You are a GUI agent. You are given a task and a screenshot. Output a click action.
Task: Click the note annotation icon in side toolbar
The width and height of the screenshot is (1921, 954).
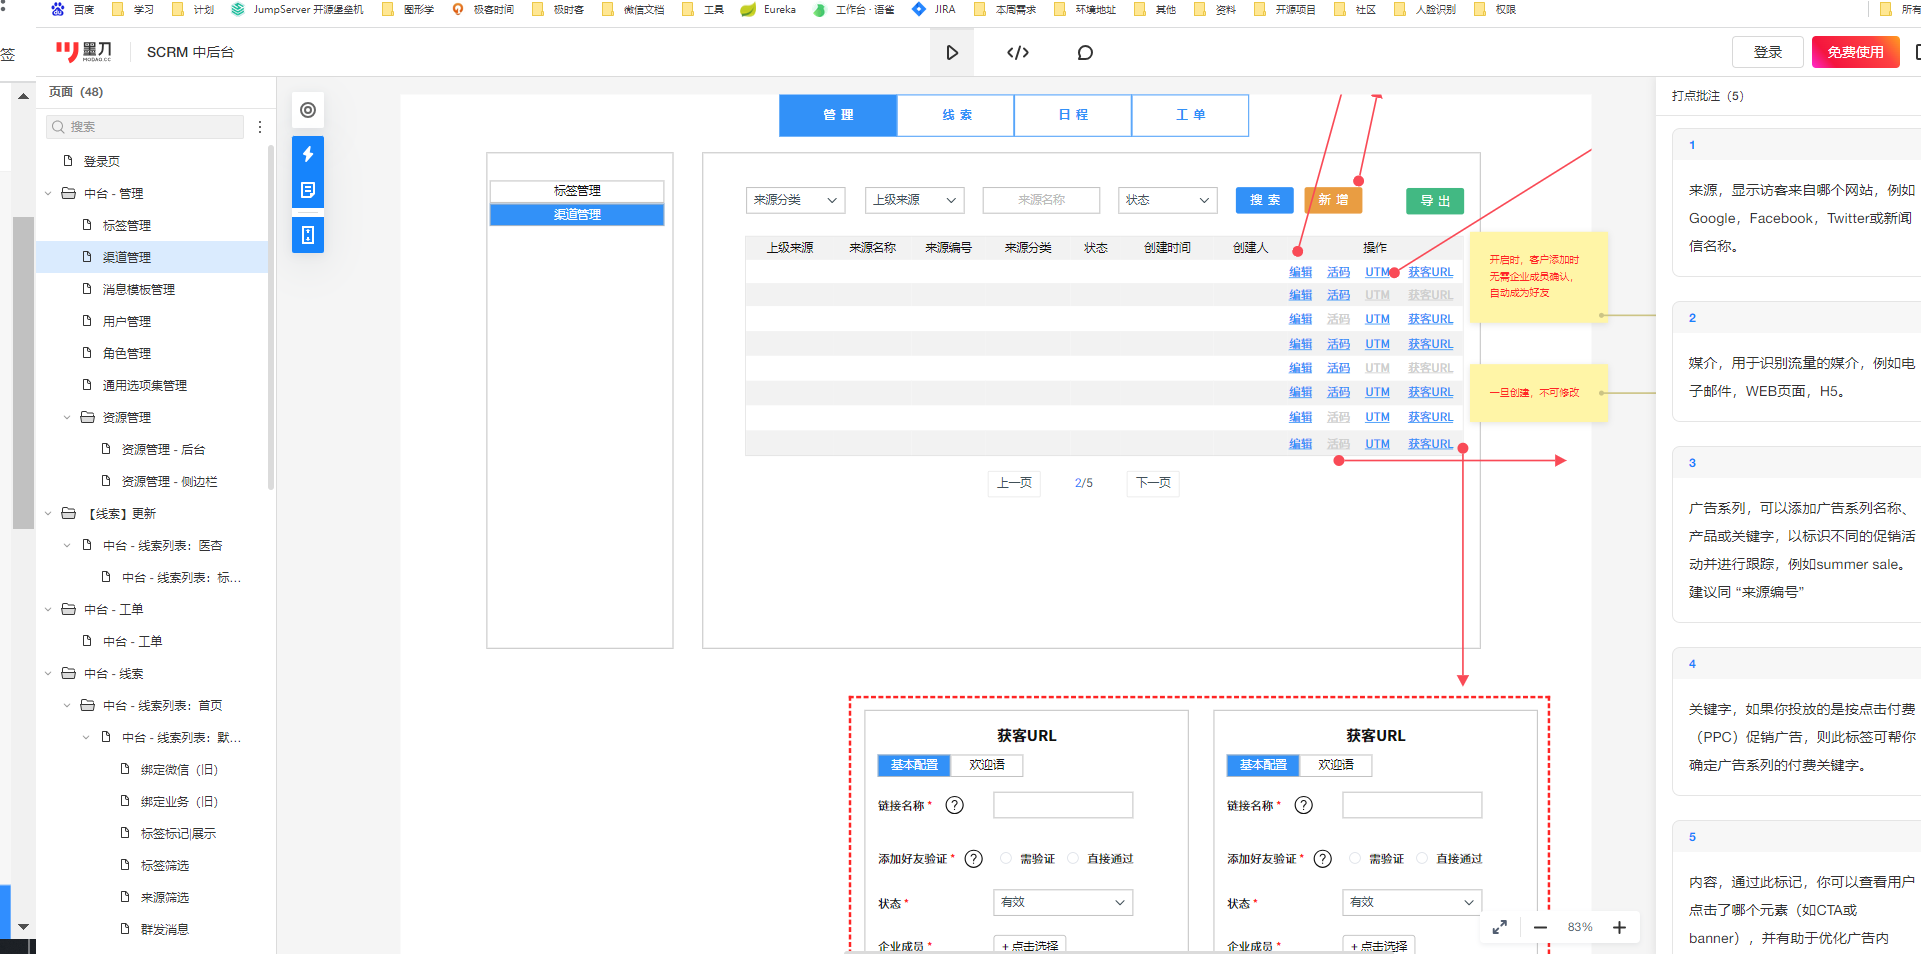coord(308,190)
